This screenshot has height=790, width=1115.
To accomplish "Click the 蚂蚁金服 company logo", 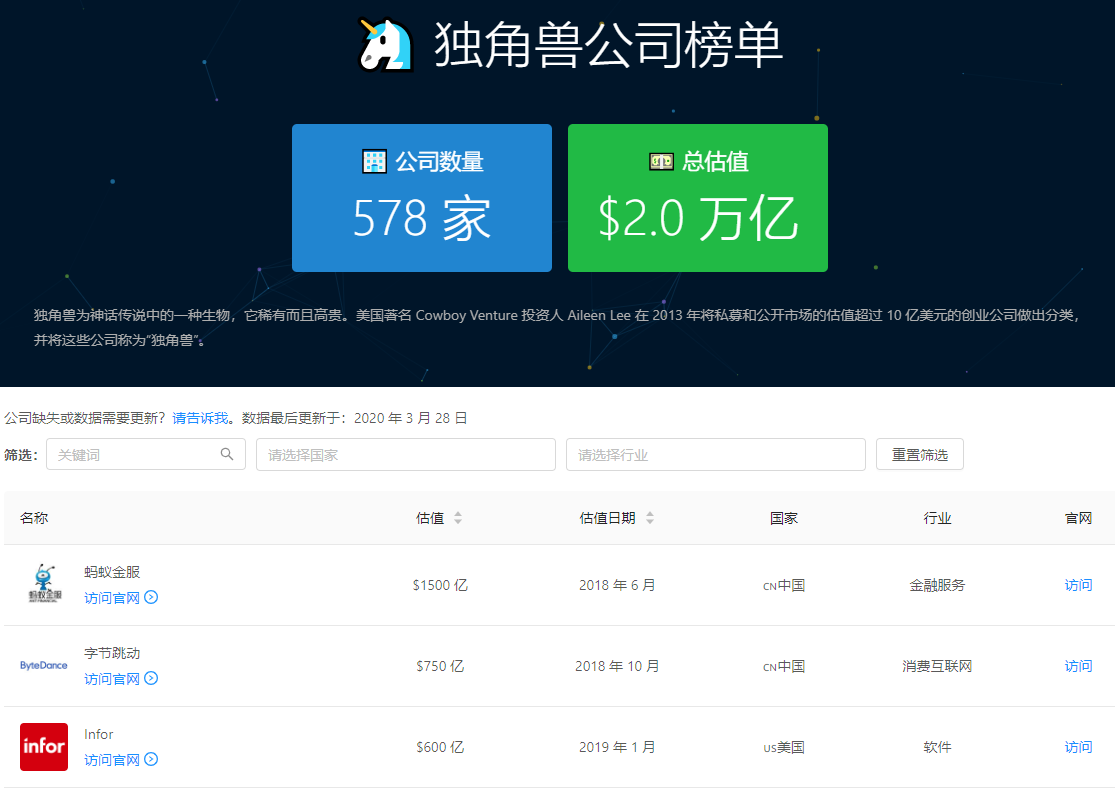I will [45, 585].
